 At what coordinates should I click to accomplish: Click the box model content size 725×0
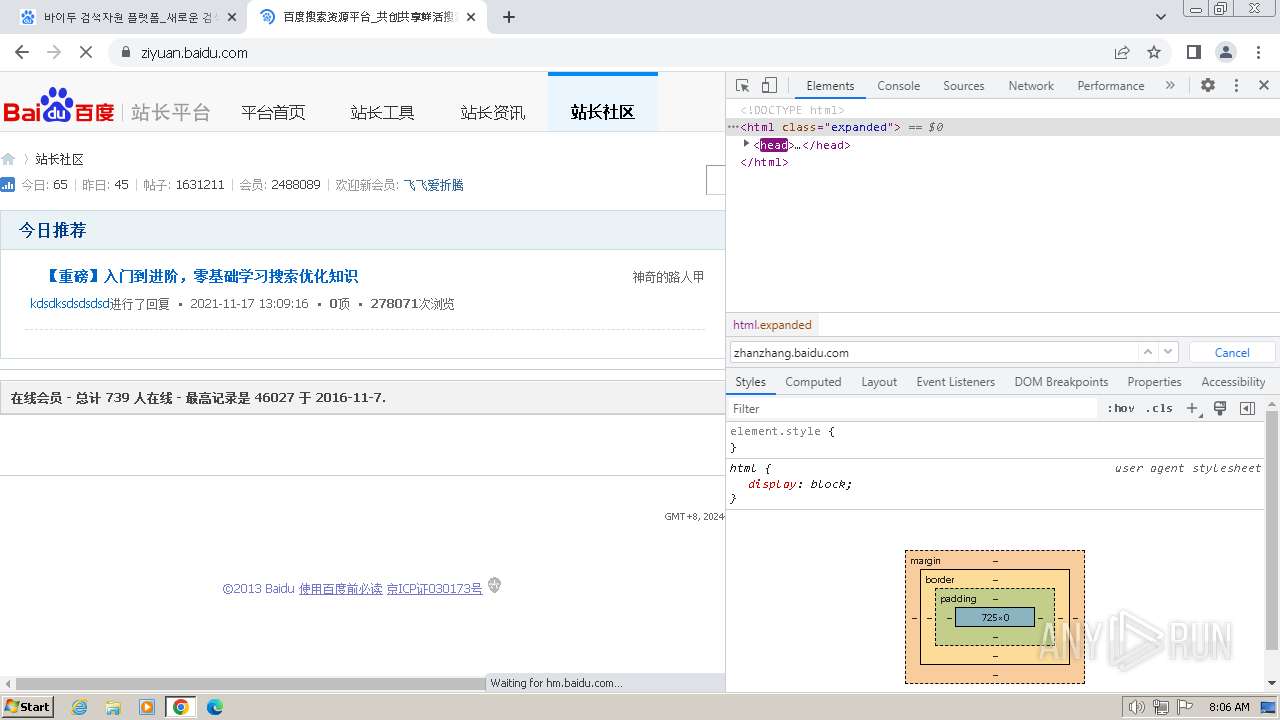pos(995,617)
